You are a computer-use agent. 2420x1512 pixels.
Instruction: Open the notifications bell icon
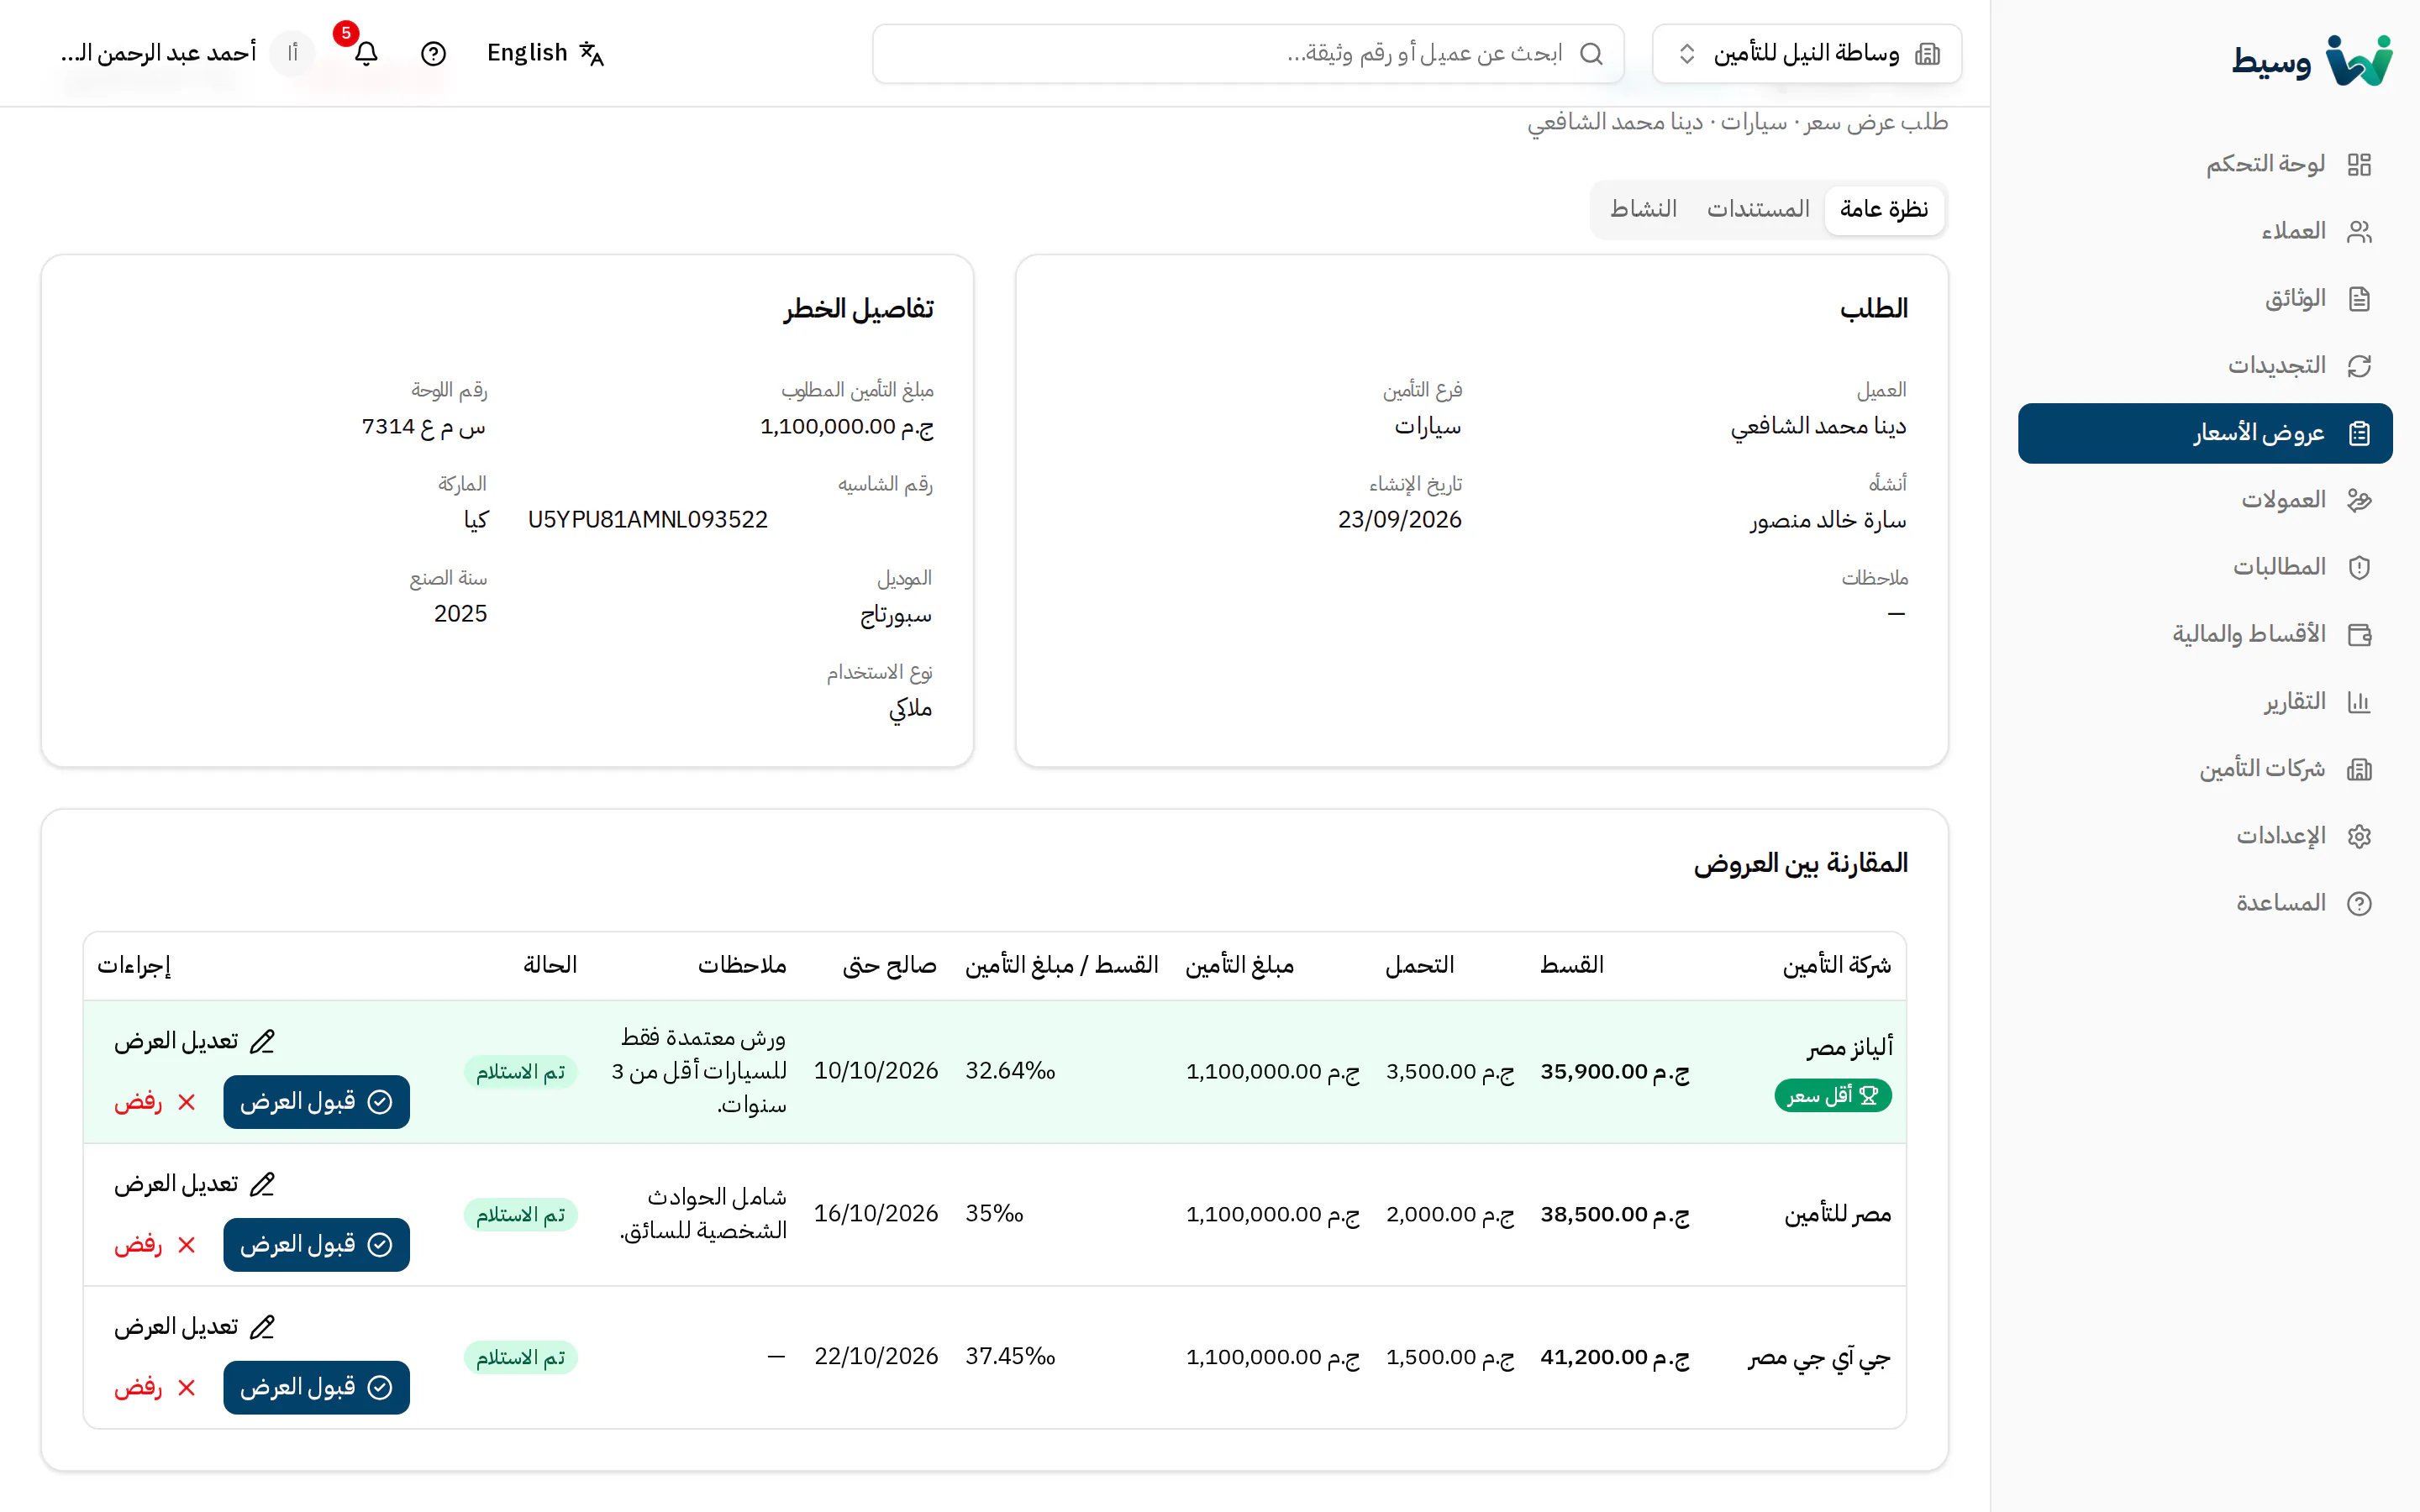click(x=366, y=53)
